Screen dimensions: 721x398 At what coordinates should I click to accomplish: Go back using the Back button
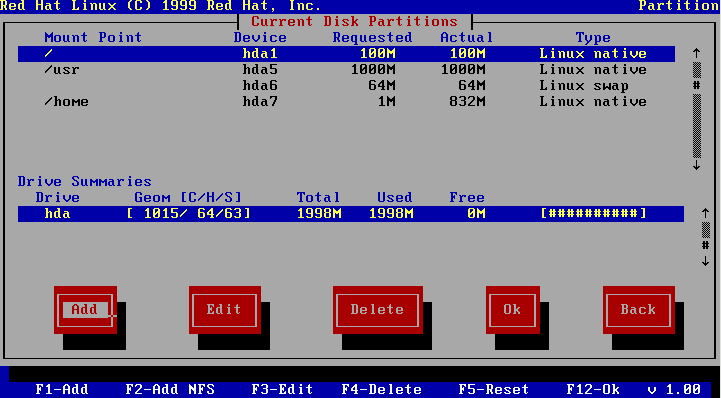(639, 310)
